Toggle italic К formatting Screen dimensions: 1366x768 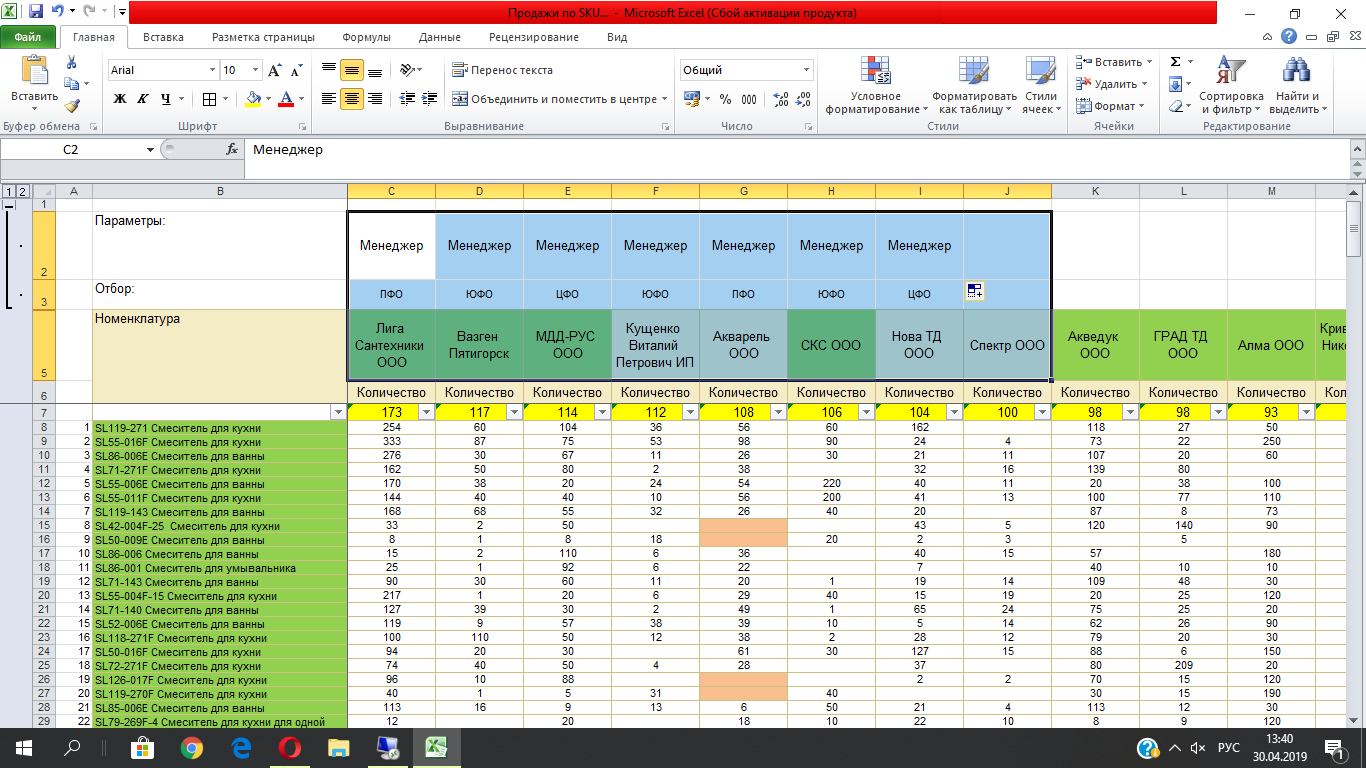click(x=143, y=99)
